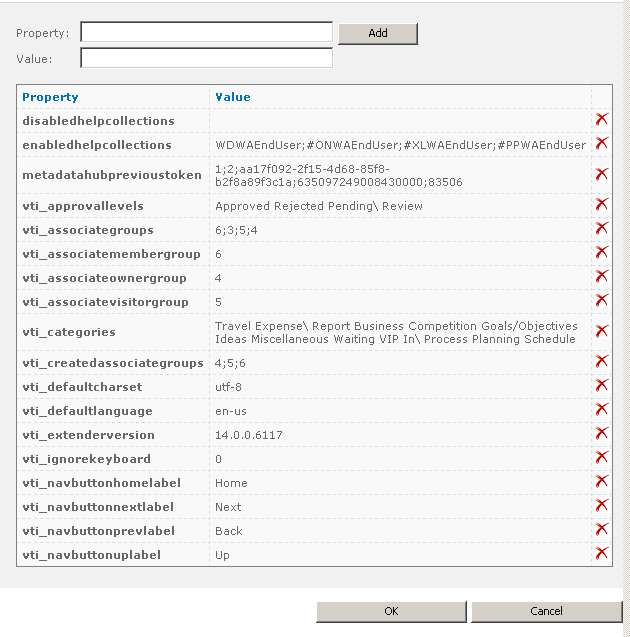Delete the disabledhelpcollections property
The width and height of the screenshot is (630, 637).
(602, 119)
